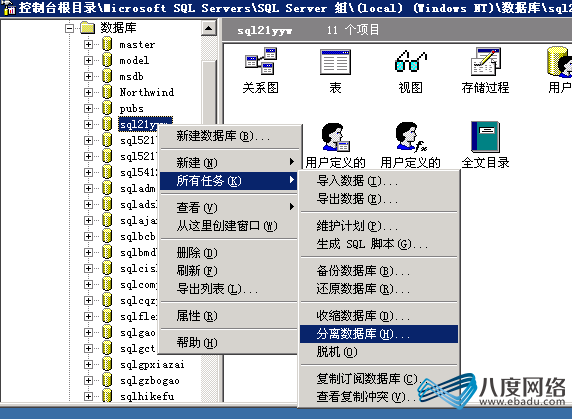The width and height of the screenshot is (572, 419).
Task: Click the tree scrollbar up arrow
Action: point(209,28)
